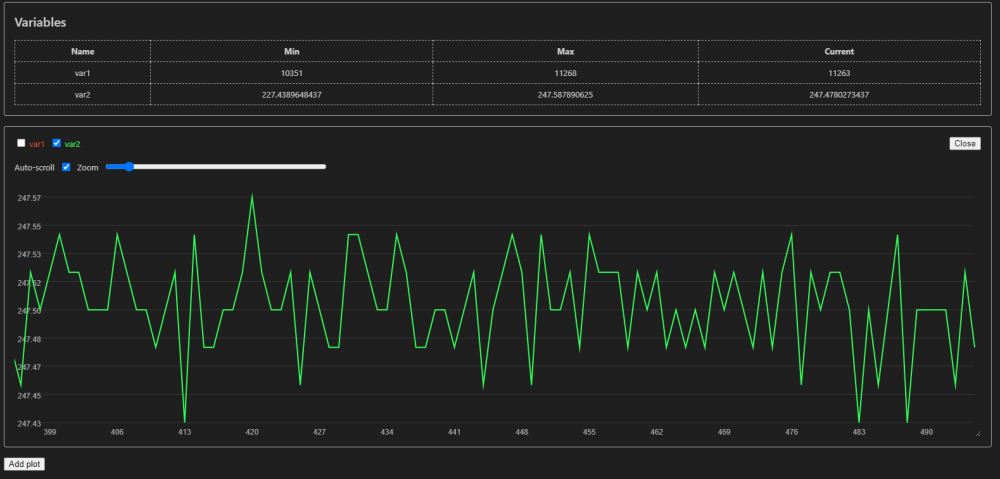Click the 490 x-axis tick label
1000x479 pixels.
927,432
